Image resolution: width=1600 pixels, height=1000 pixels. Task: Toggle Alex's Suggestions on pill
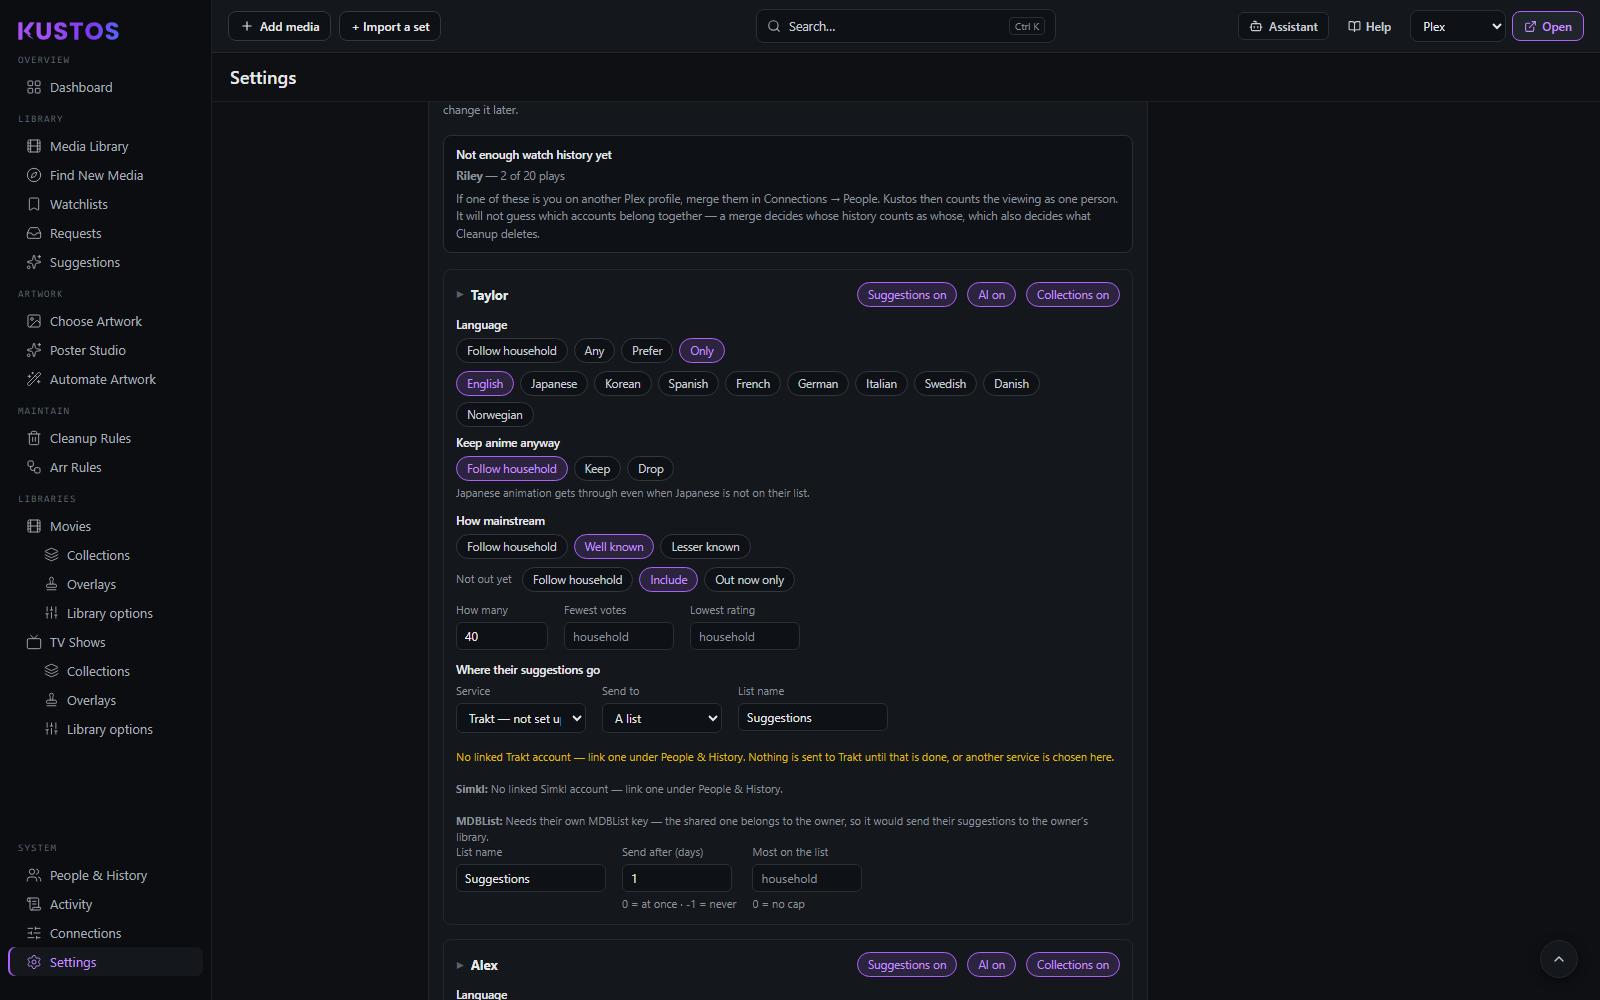(907, 965)
